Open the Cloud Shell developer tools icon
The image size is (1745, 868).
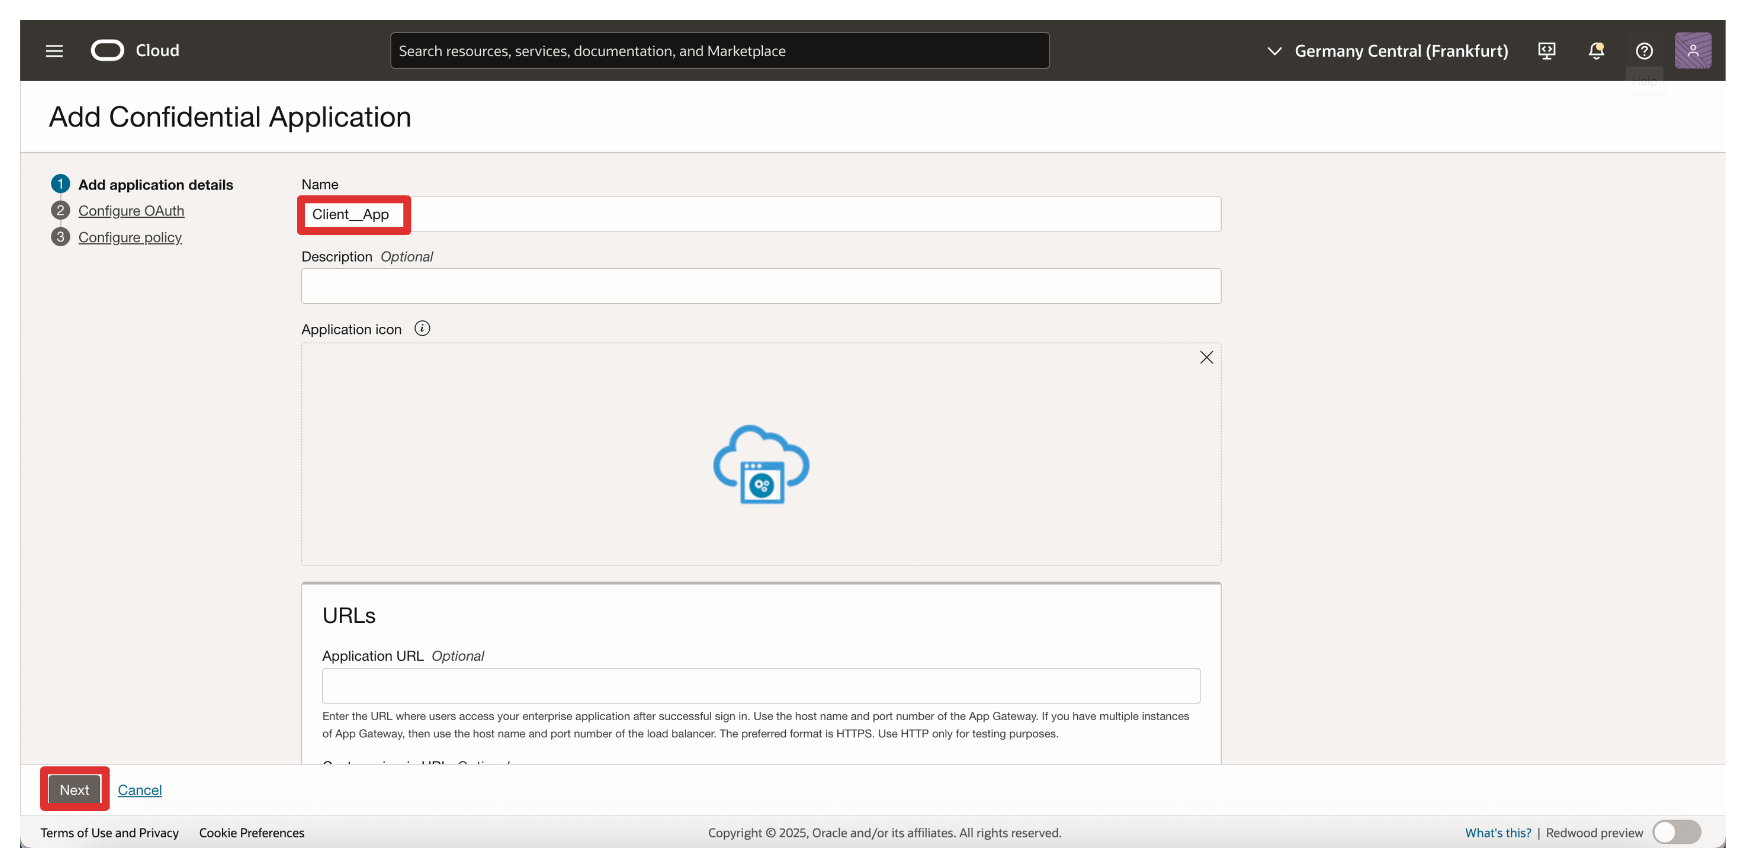tap(1546, 51)
